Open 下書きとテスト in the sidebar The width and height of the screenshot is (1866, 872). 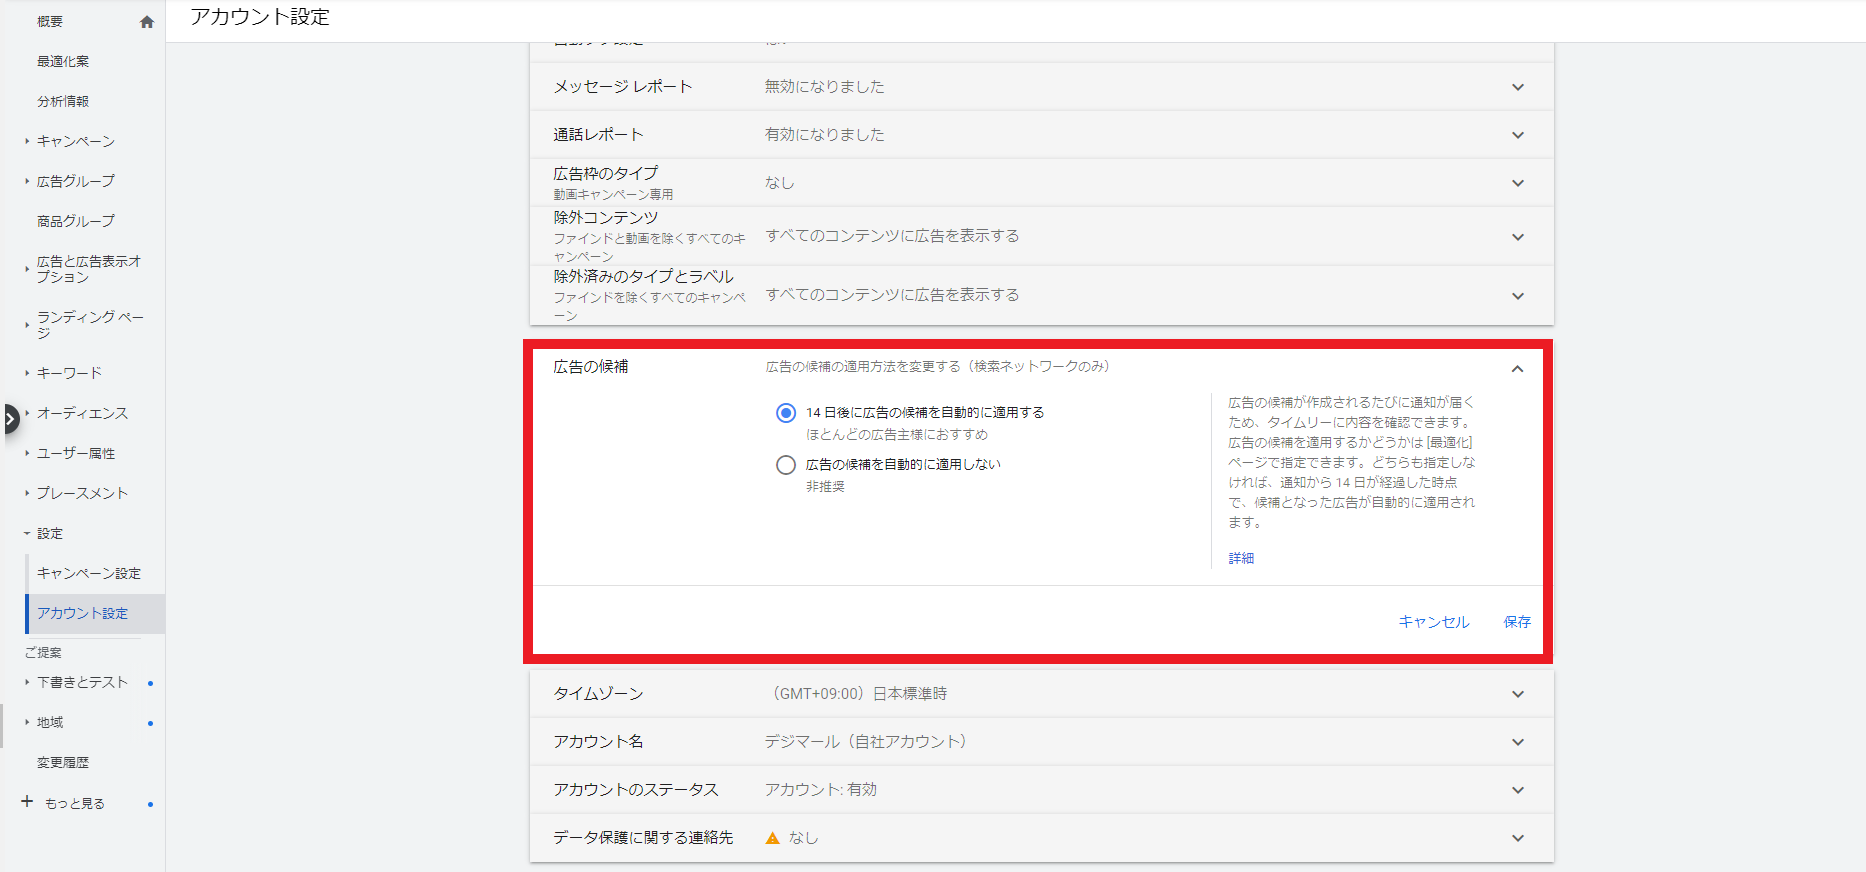pyautogui.click(x=83, y=682)
